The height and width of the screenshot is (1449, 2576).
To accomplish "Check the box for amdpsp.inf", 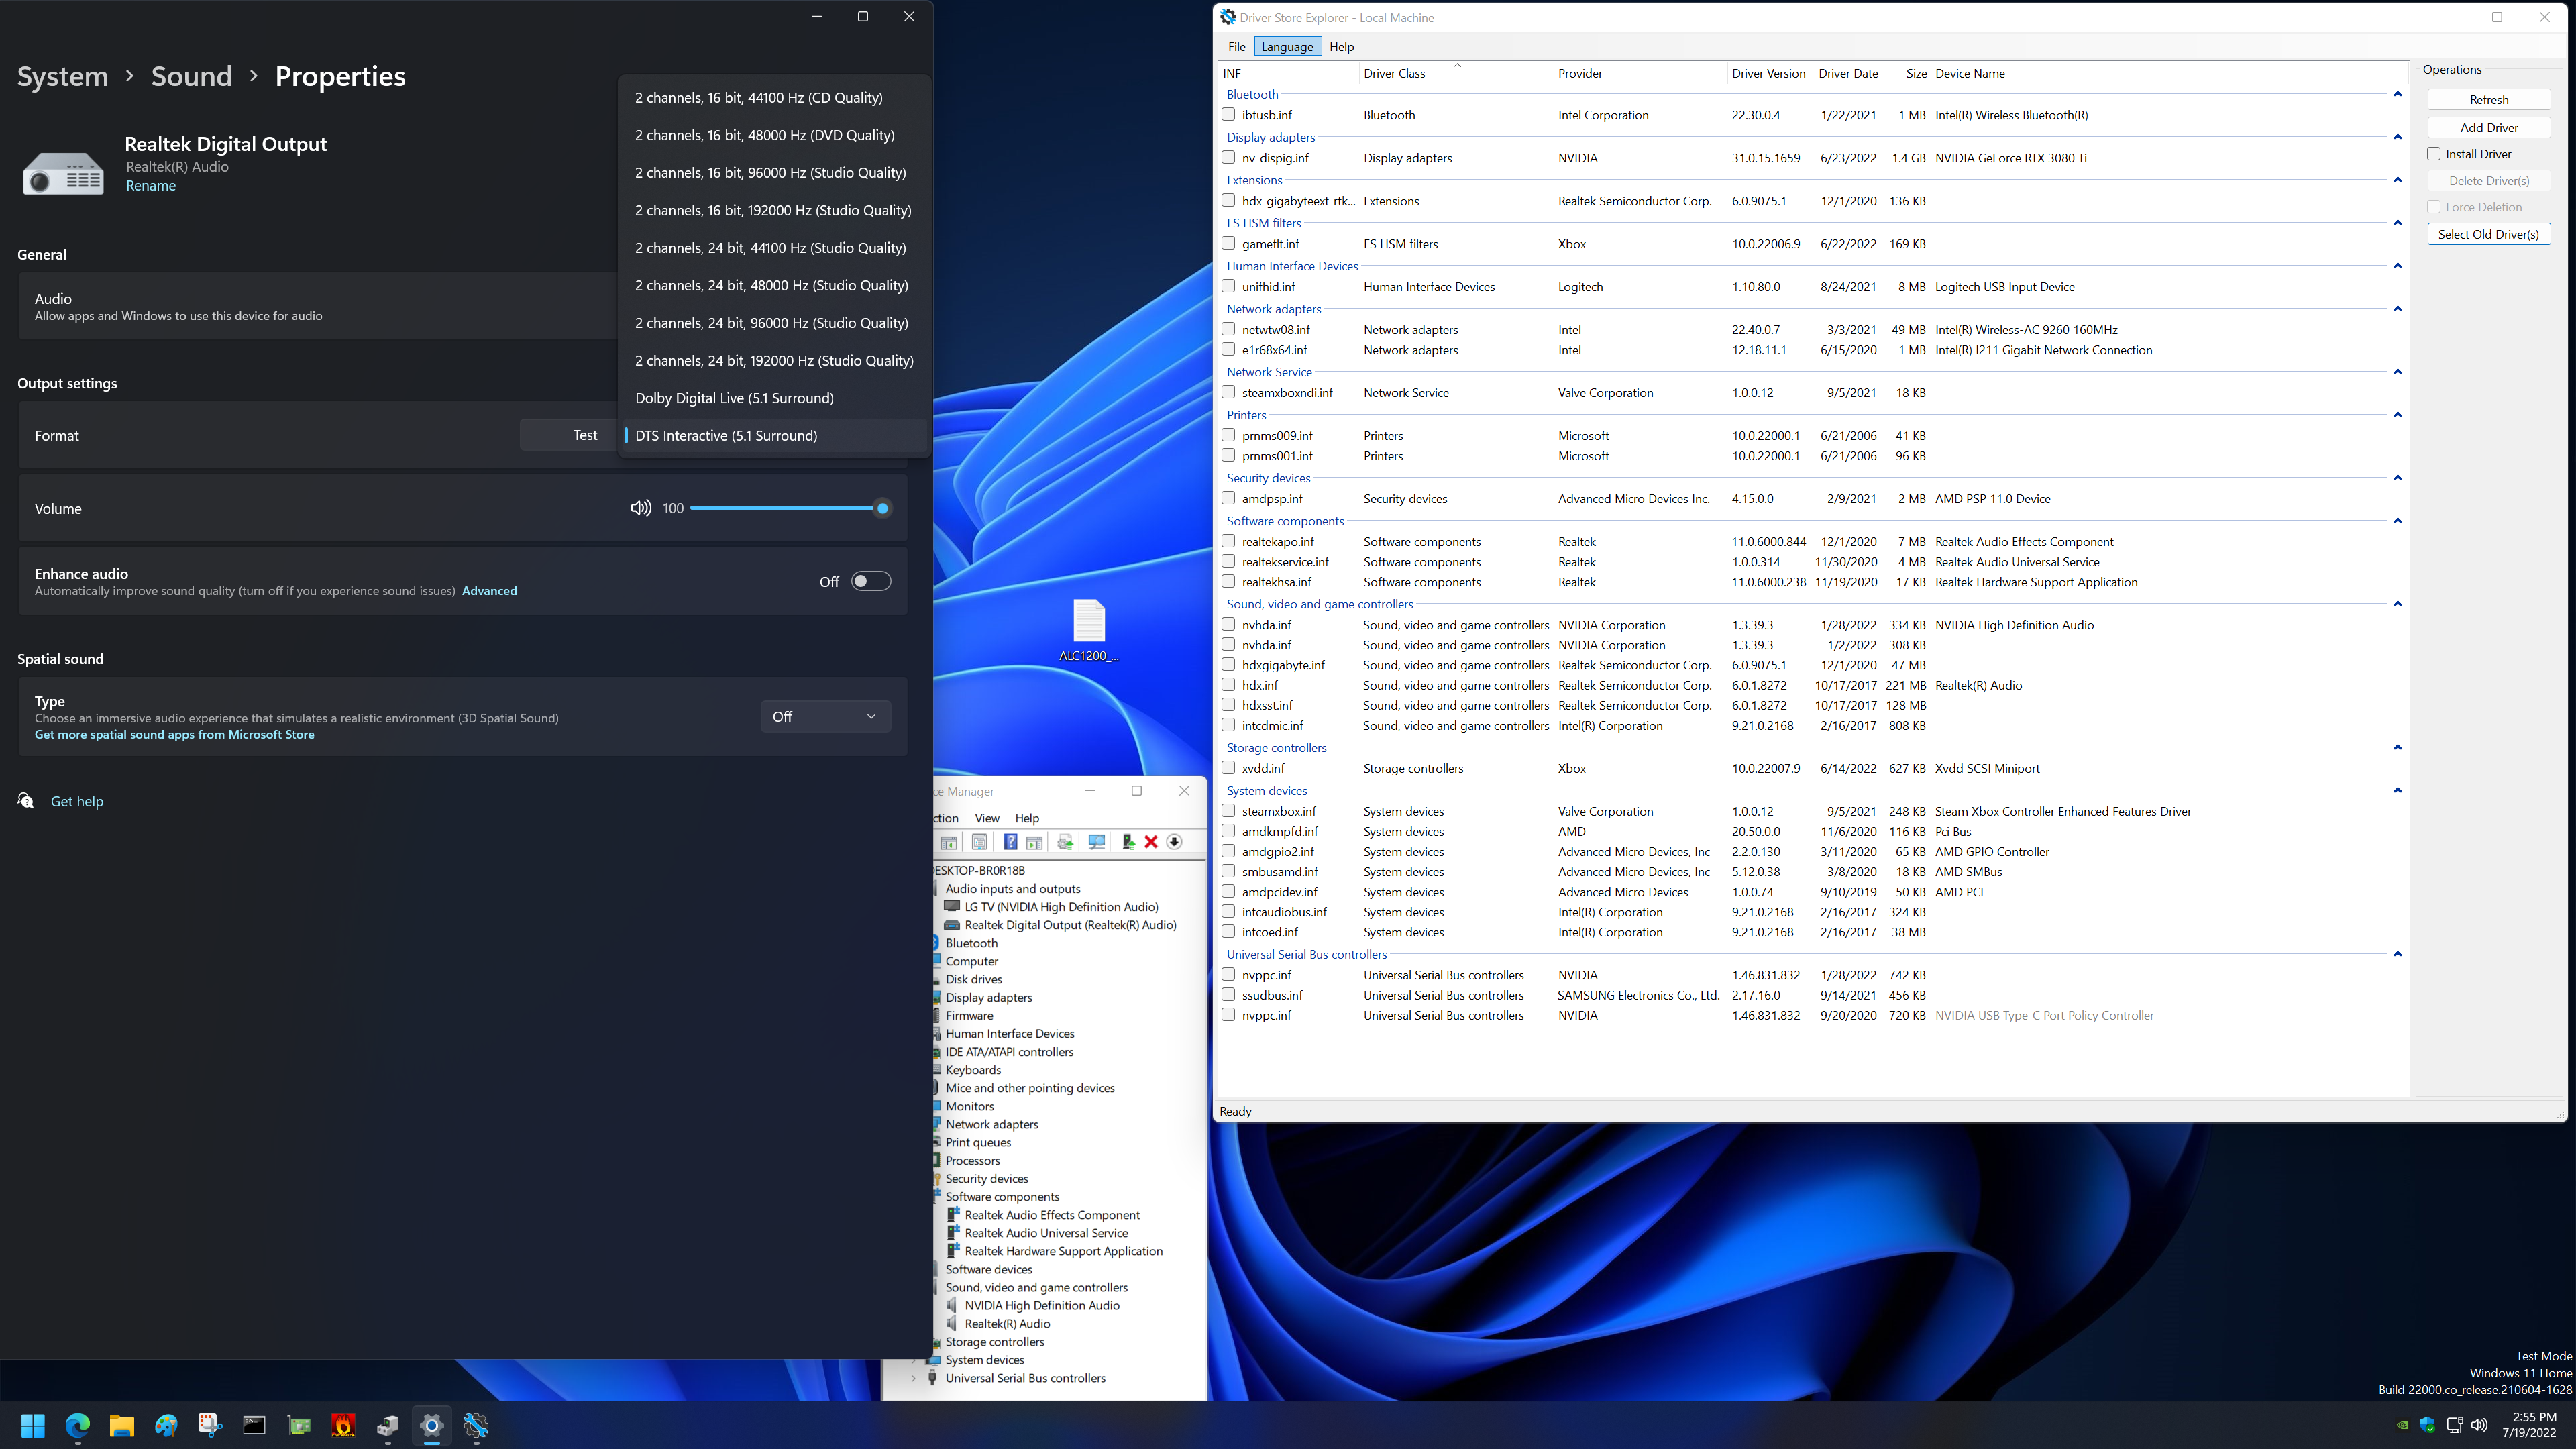I will (1229, 499).
